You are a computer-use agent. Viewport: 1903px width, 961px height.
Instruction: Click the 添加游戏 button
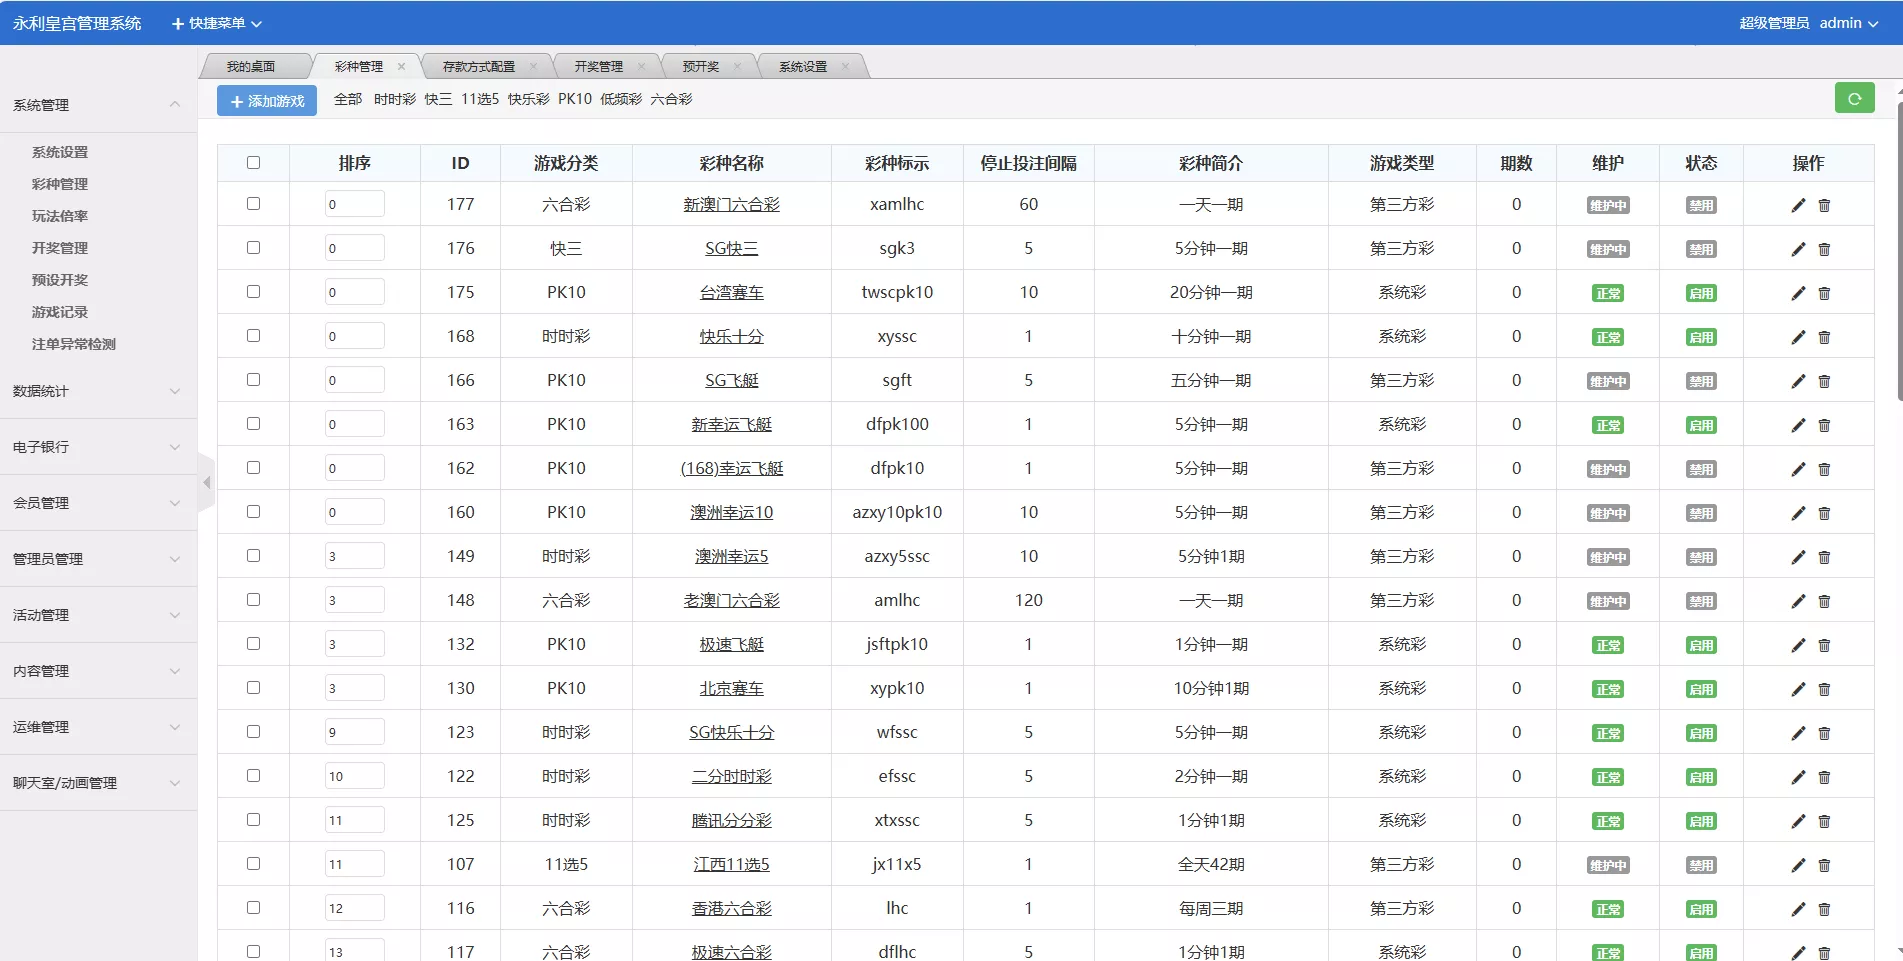coord(267,101)
